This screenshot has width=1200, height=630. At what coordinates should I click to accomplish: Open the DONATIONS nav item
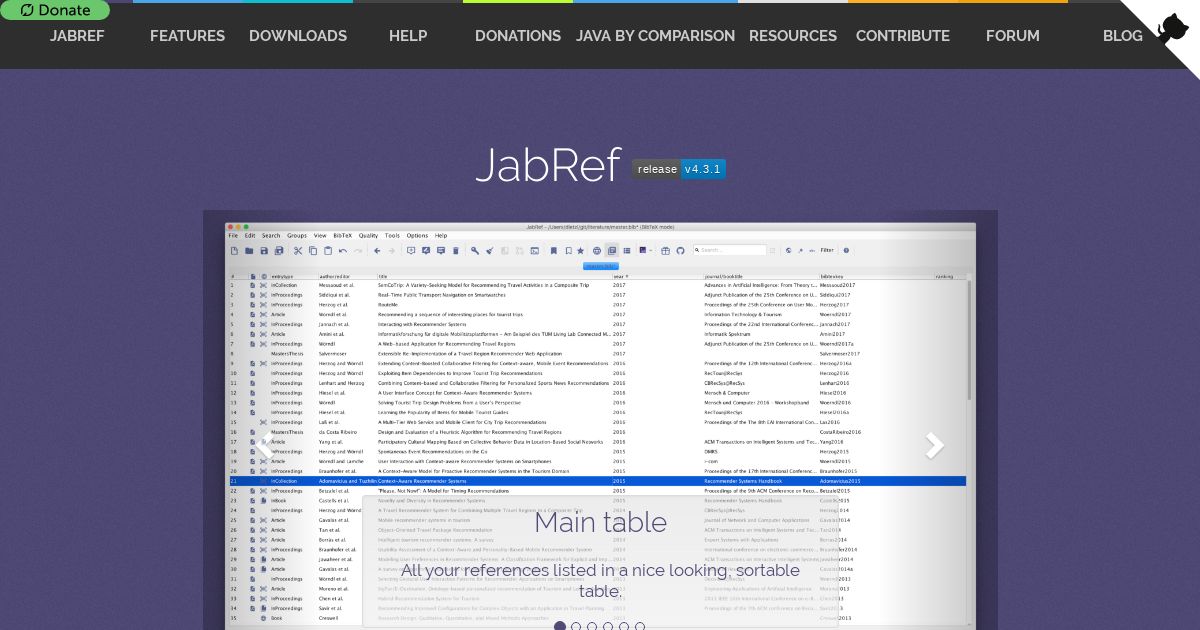click(518, 36)
